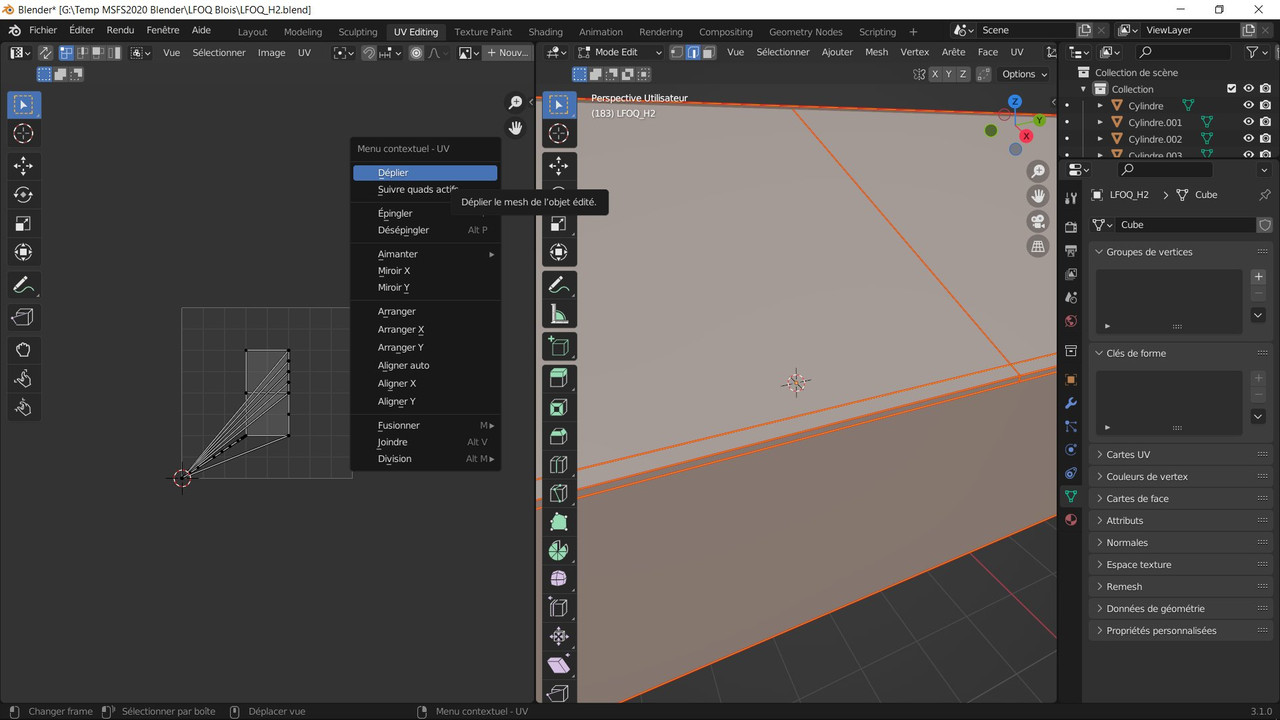Switch to the Texture Paint workspace tab
Screen dimensions: 1280x720
[x=483, y=31]
